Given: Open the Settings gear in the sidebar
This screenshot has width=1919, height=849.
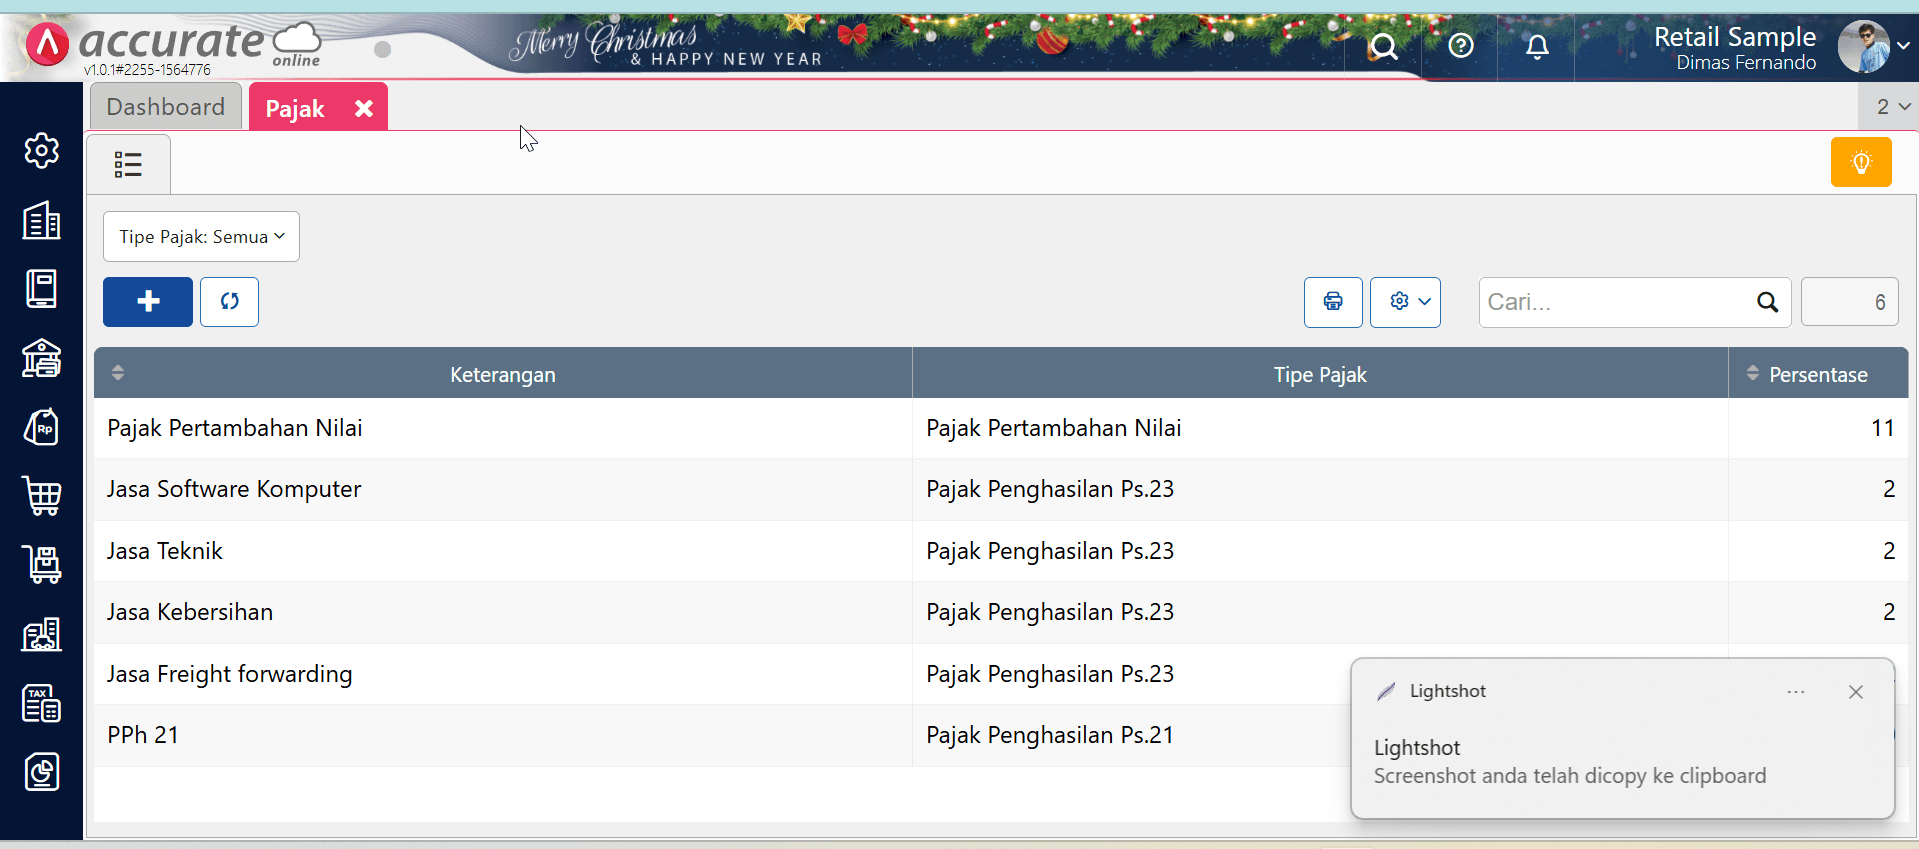Looking at the screenshot, I should coord(41,151).
